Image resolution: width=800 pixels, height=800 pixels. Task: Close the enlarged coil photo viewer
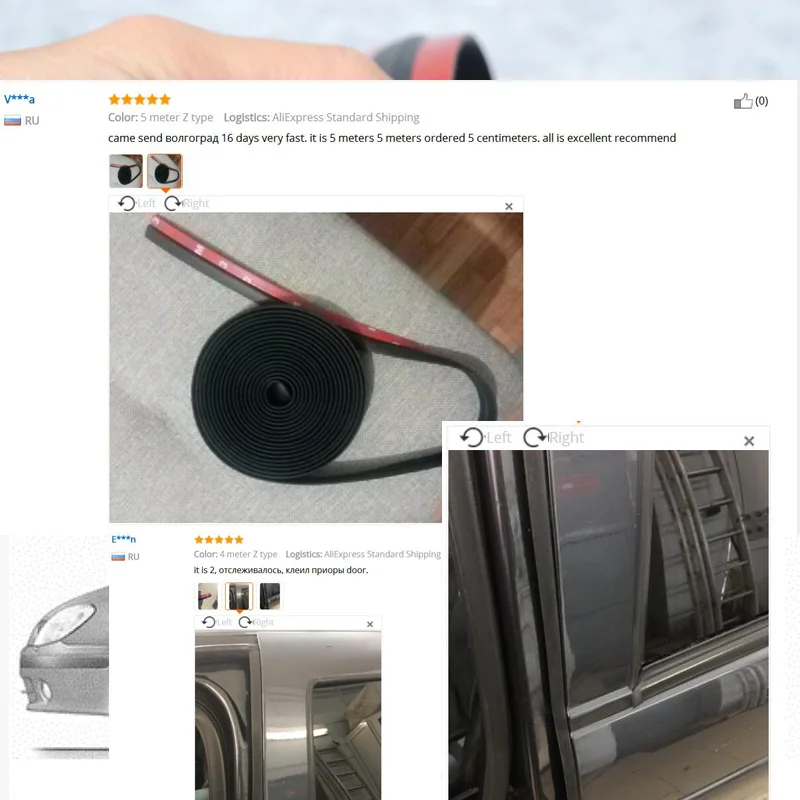click(509, 206)
